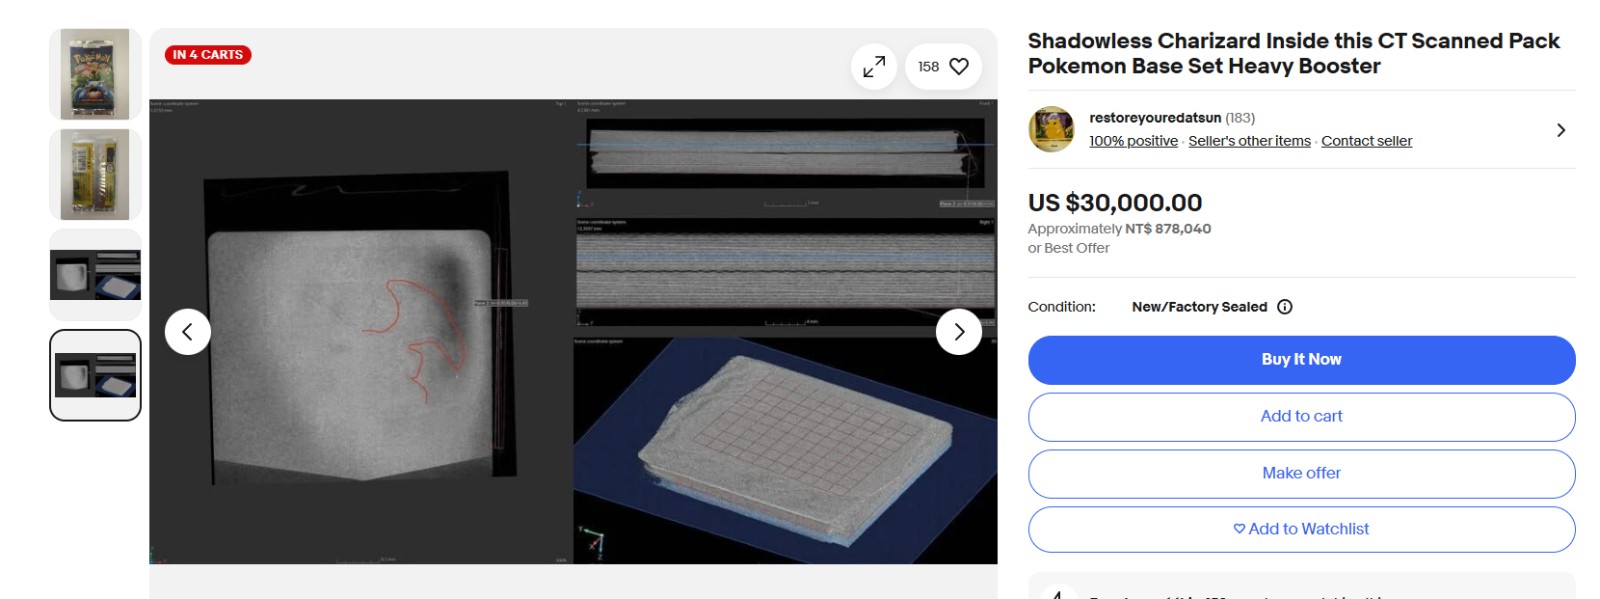Viewport: 1600px width, 599px height.
Task: Click the New/Factory Sealed condition text
Action: coord(1199,307)
